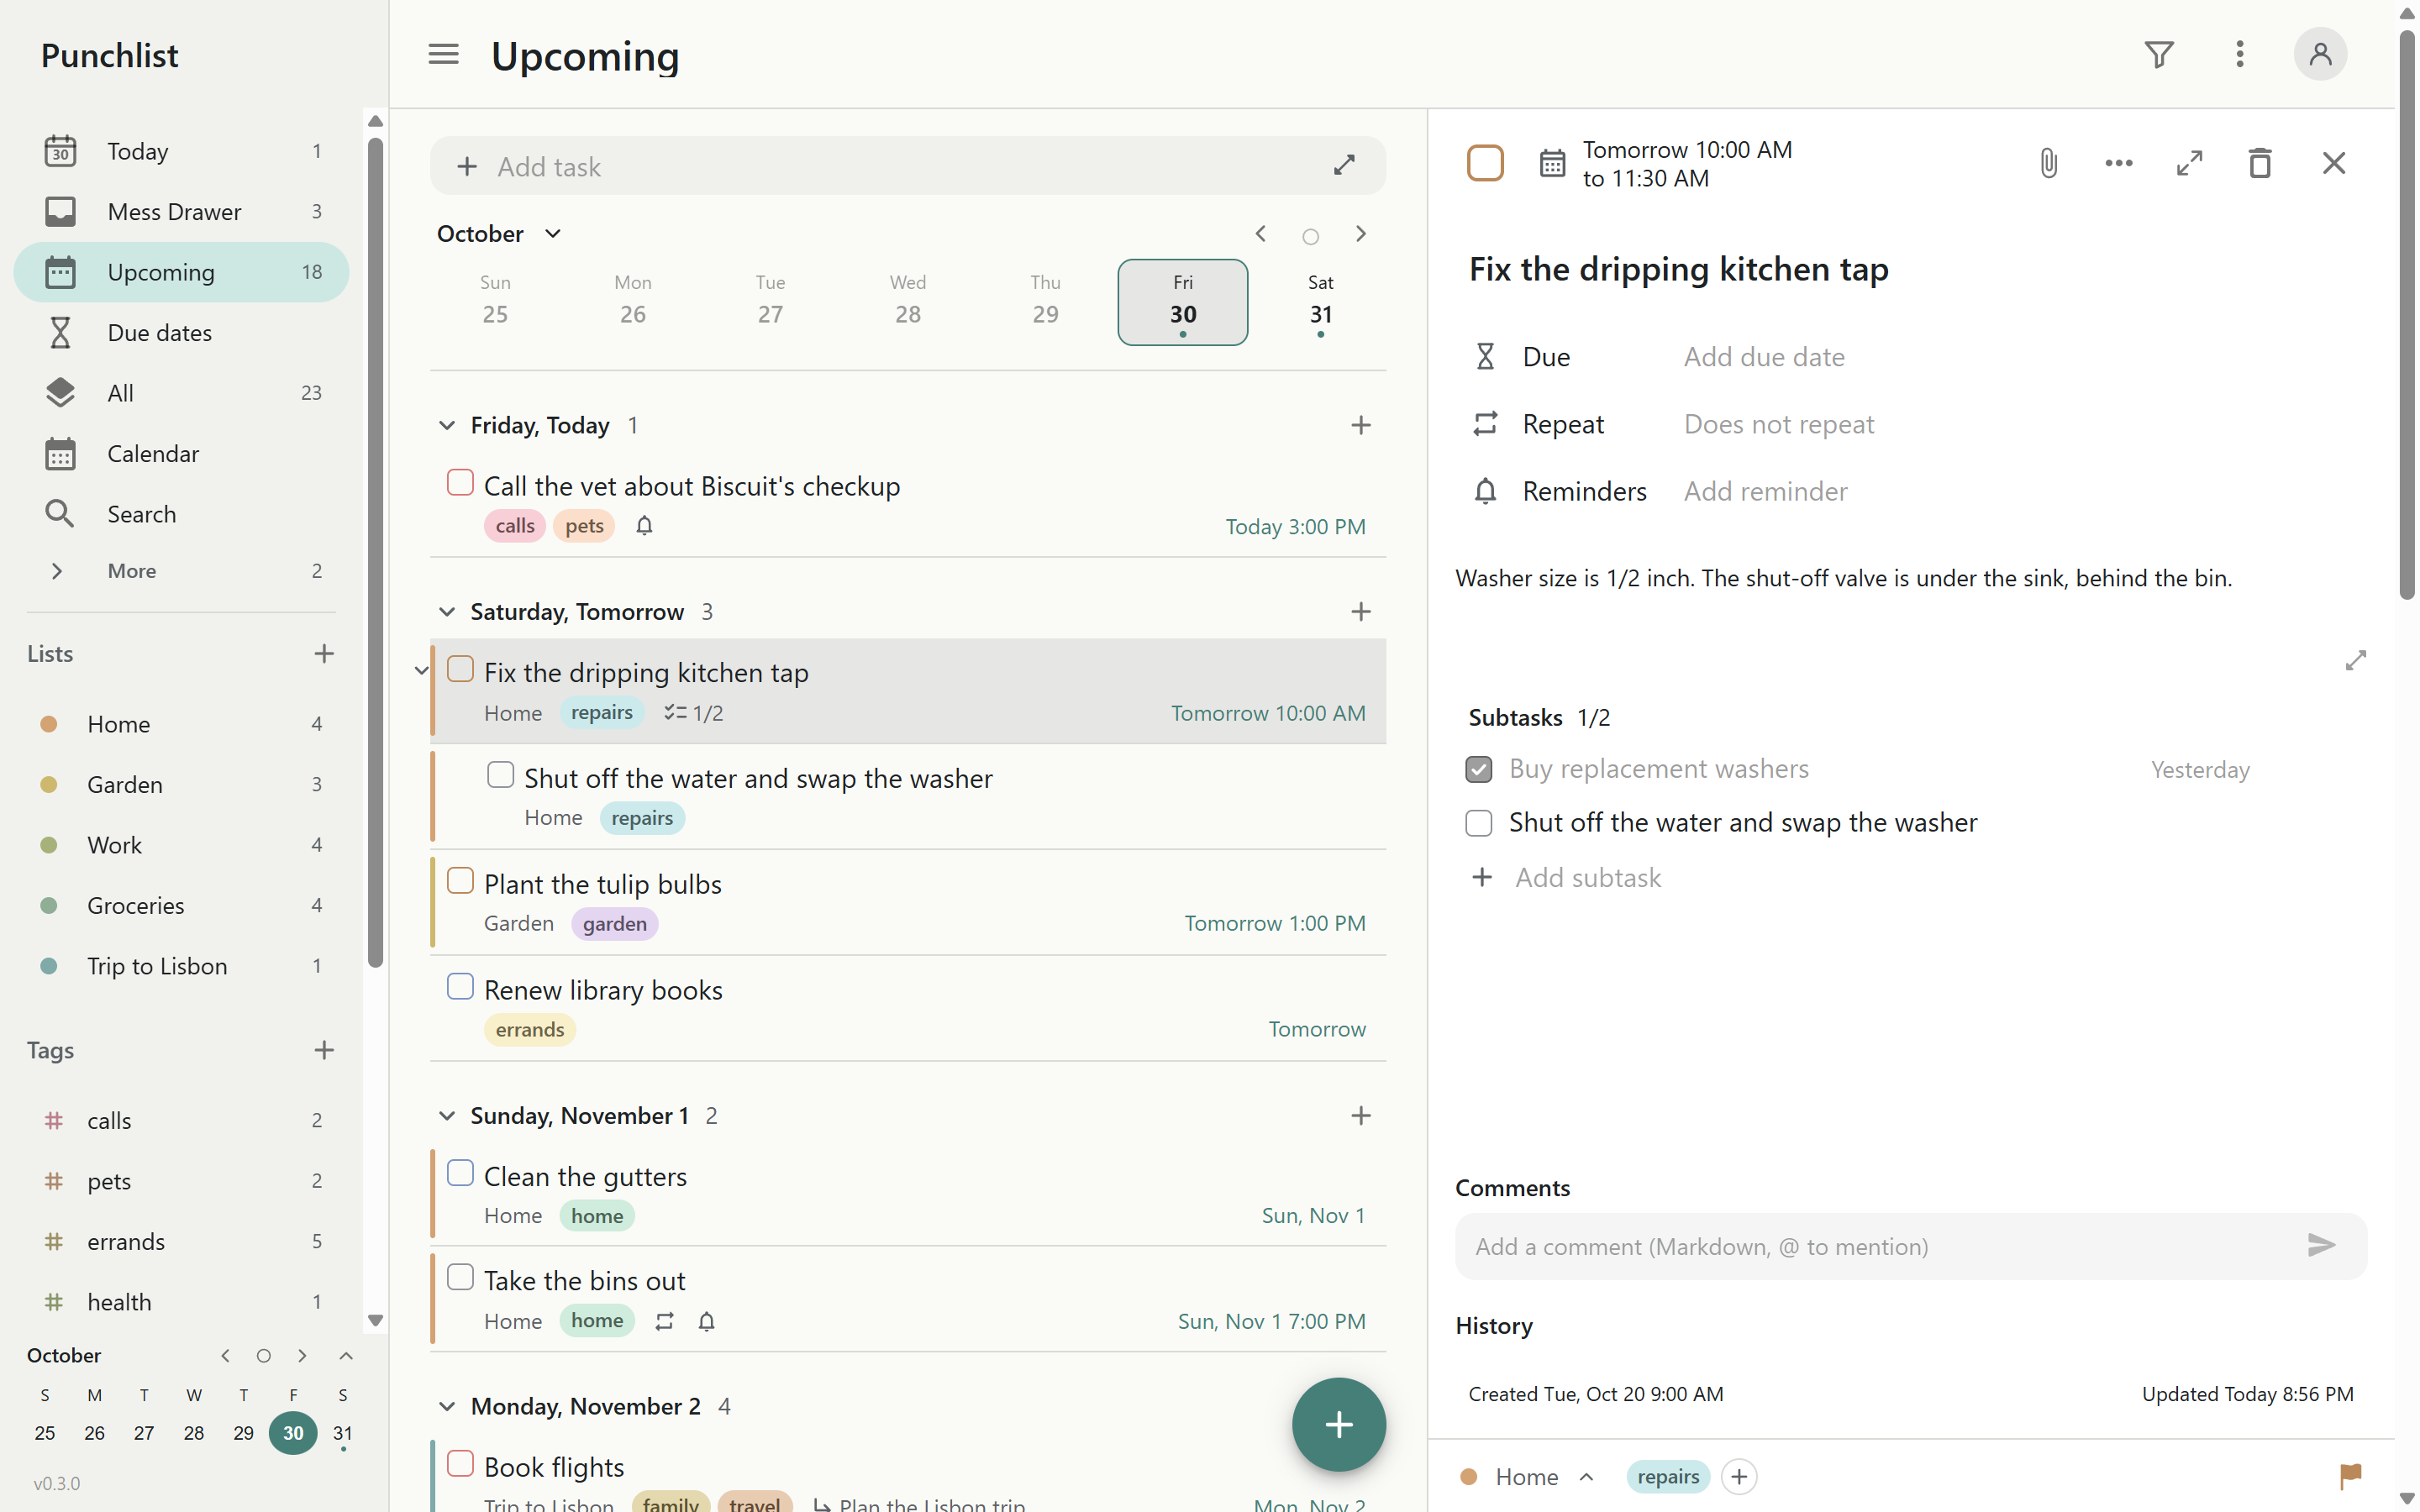
Task: Click Does not repeat option
Action: click(x=1778, y=424)
